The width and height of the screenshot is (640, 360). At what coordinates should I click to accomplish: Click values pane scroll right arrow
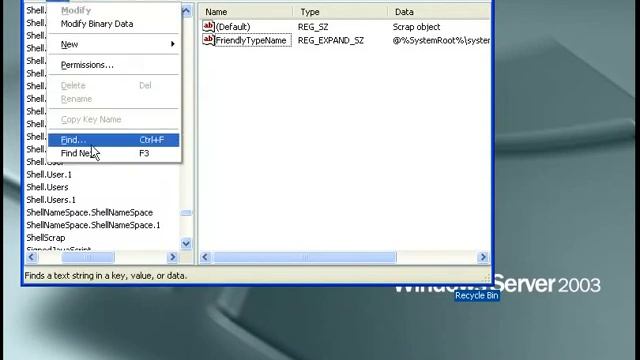click(x=483, y=257)
